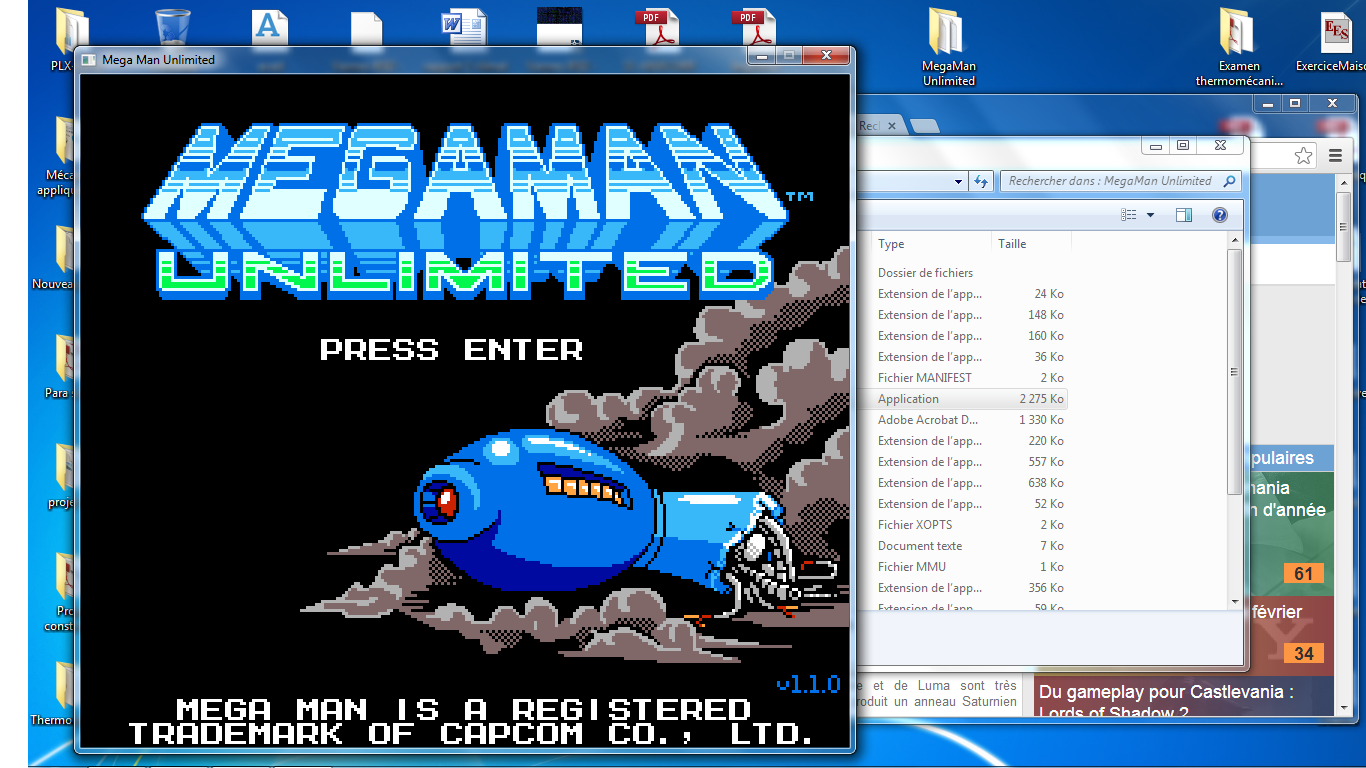1366x768 pixels.
Task: Click the v1.1.0 version label in game
Action: click(808, 685)
